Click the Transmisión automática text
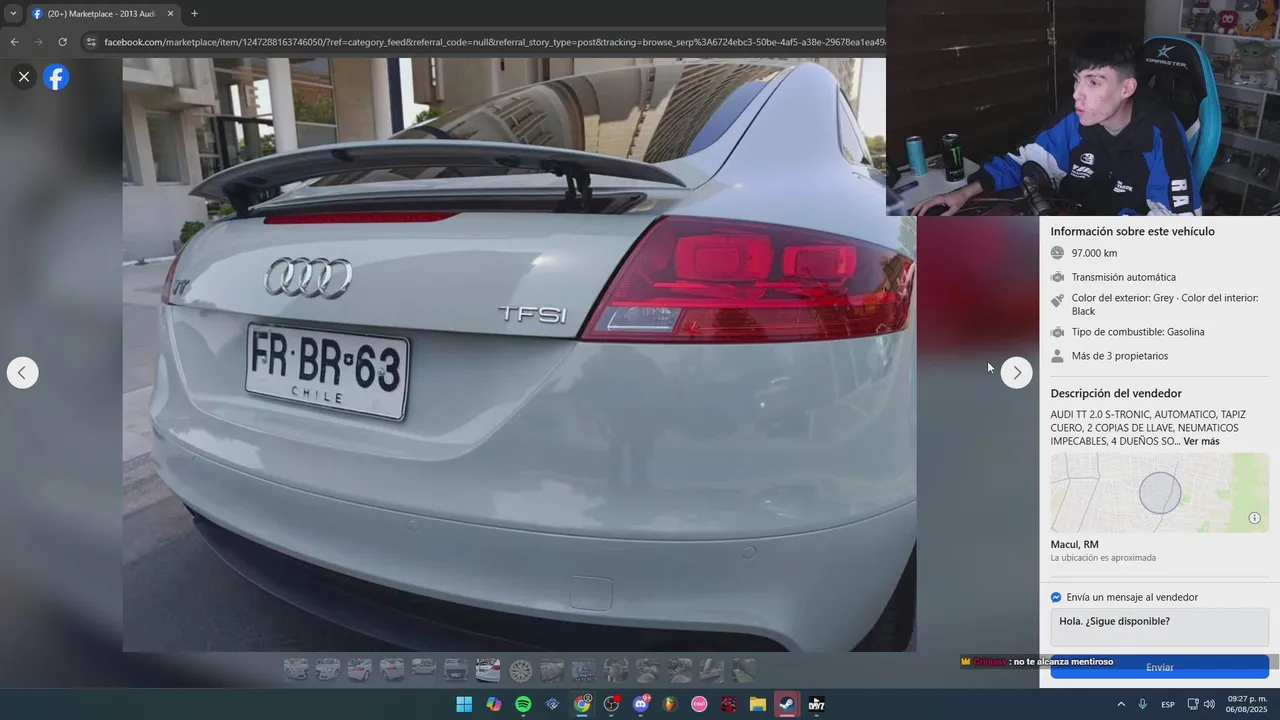The height and width of the screenshot is (720, 1280). point(1123,277)
